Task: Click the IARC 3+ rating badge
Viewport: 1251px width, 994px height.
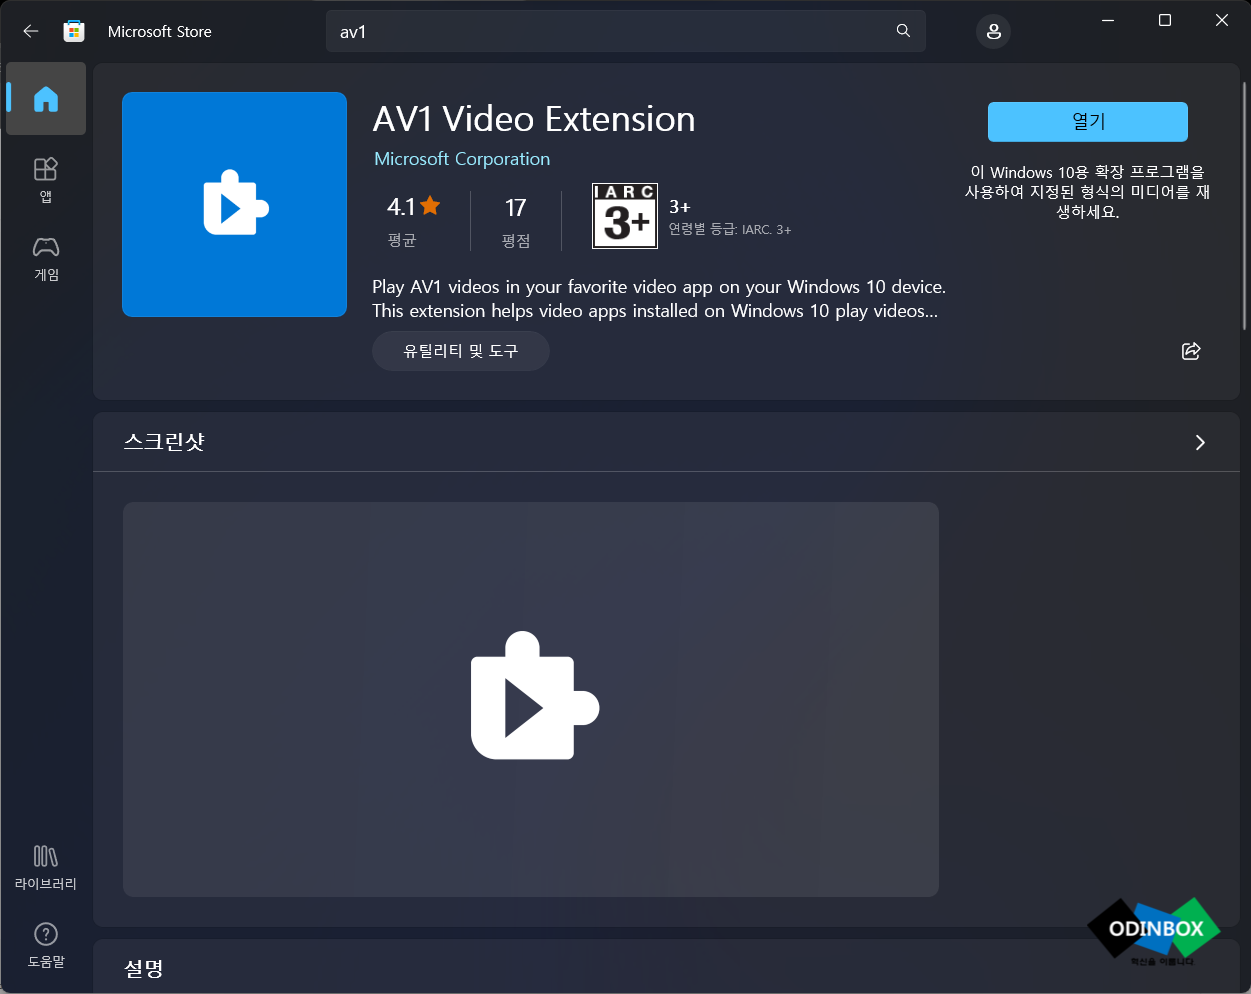Action: [625, 216]
